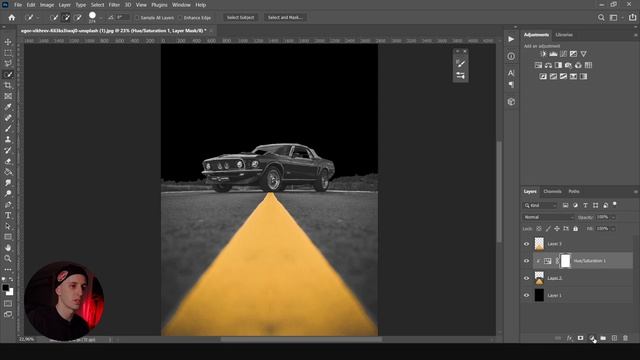Toggle visibility of Layer 2

point(527,278)
